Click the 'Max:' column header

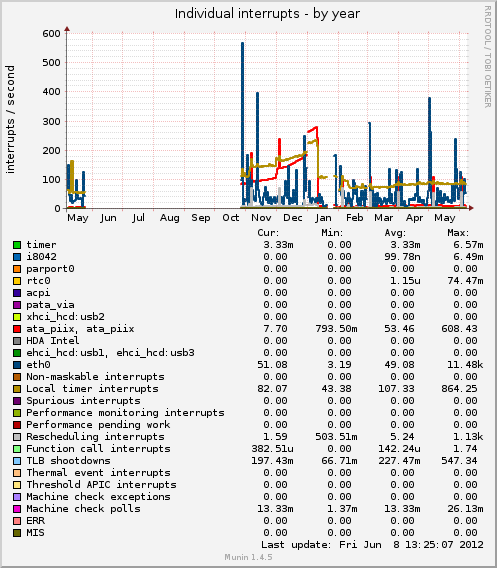[x=458, y=233]
